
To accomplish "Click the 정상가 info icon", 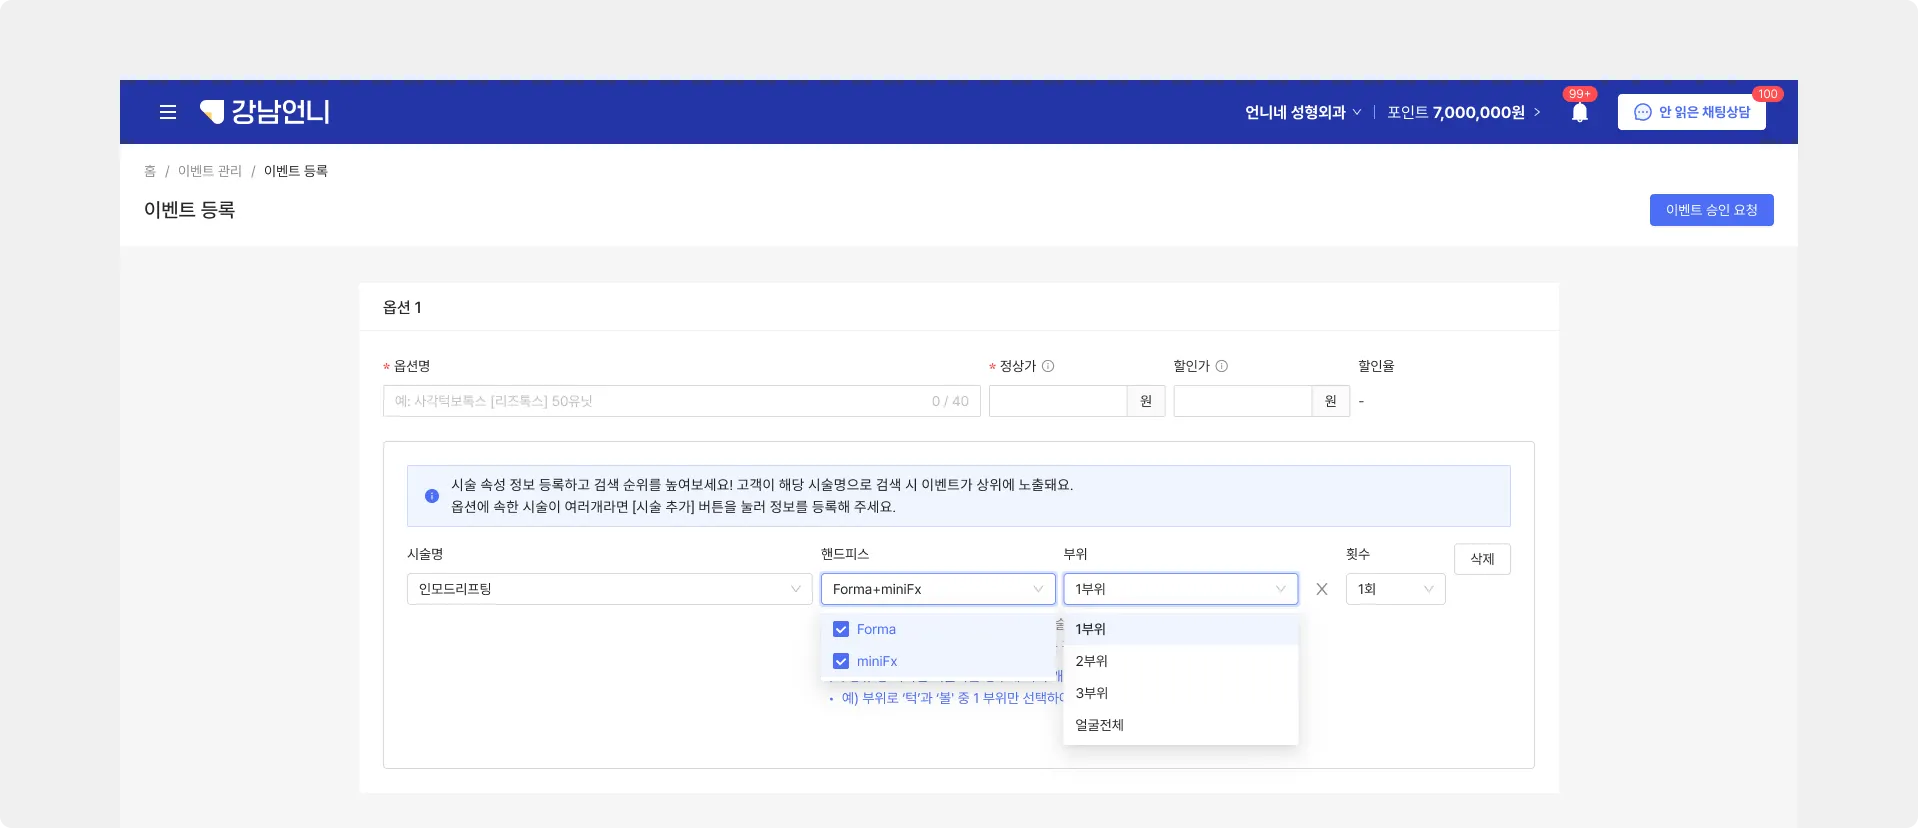I will [x=1048, y=366].
